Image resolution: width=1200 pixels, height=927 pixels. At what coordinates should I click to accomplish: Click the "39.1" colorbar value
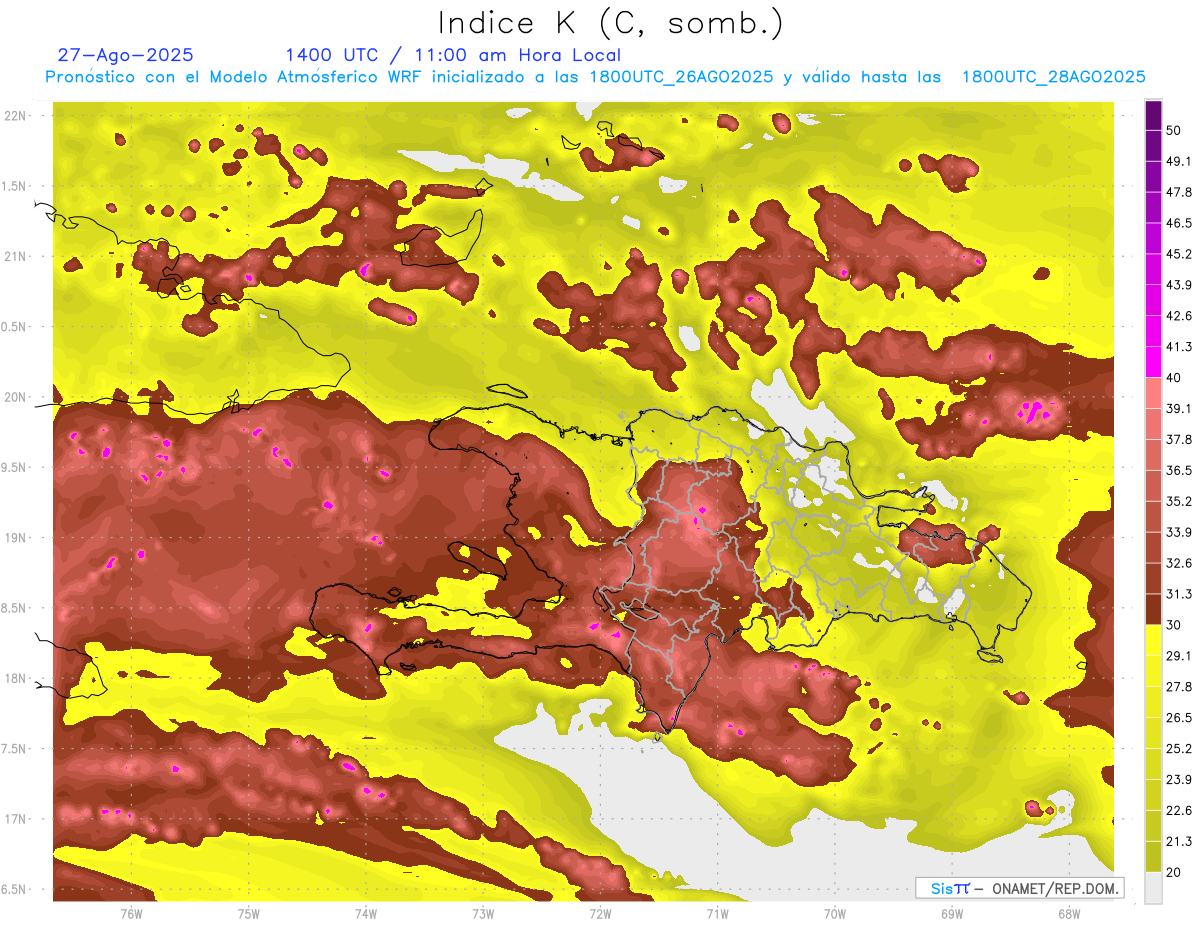[1179, 408]
